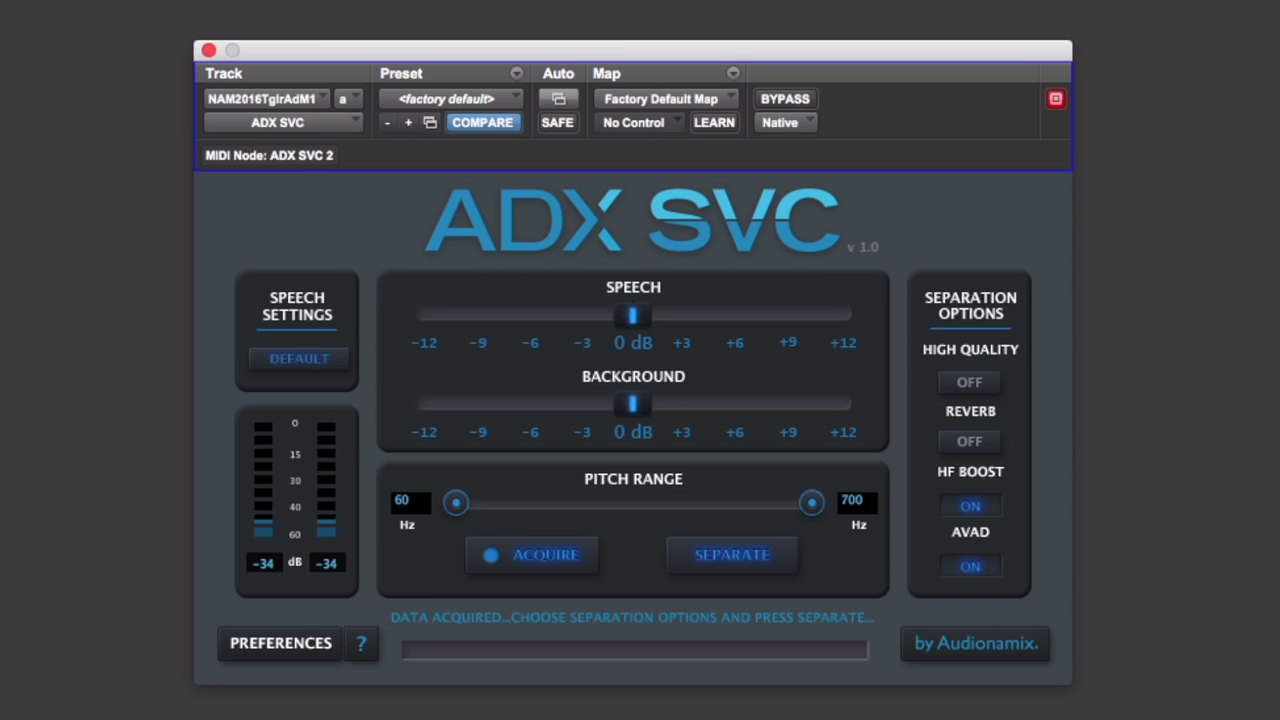This screenshot has height=720, width=1280.
Task: Open the Preset menu round arrow
Action: tap(516, 73)
